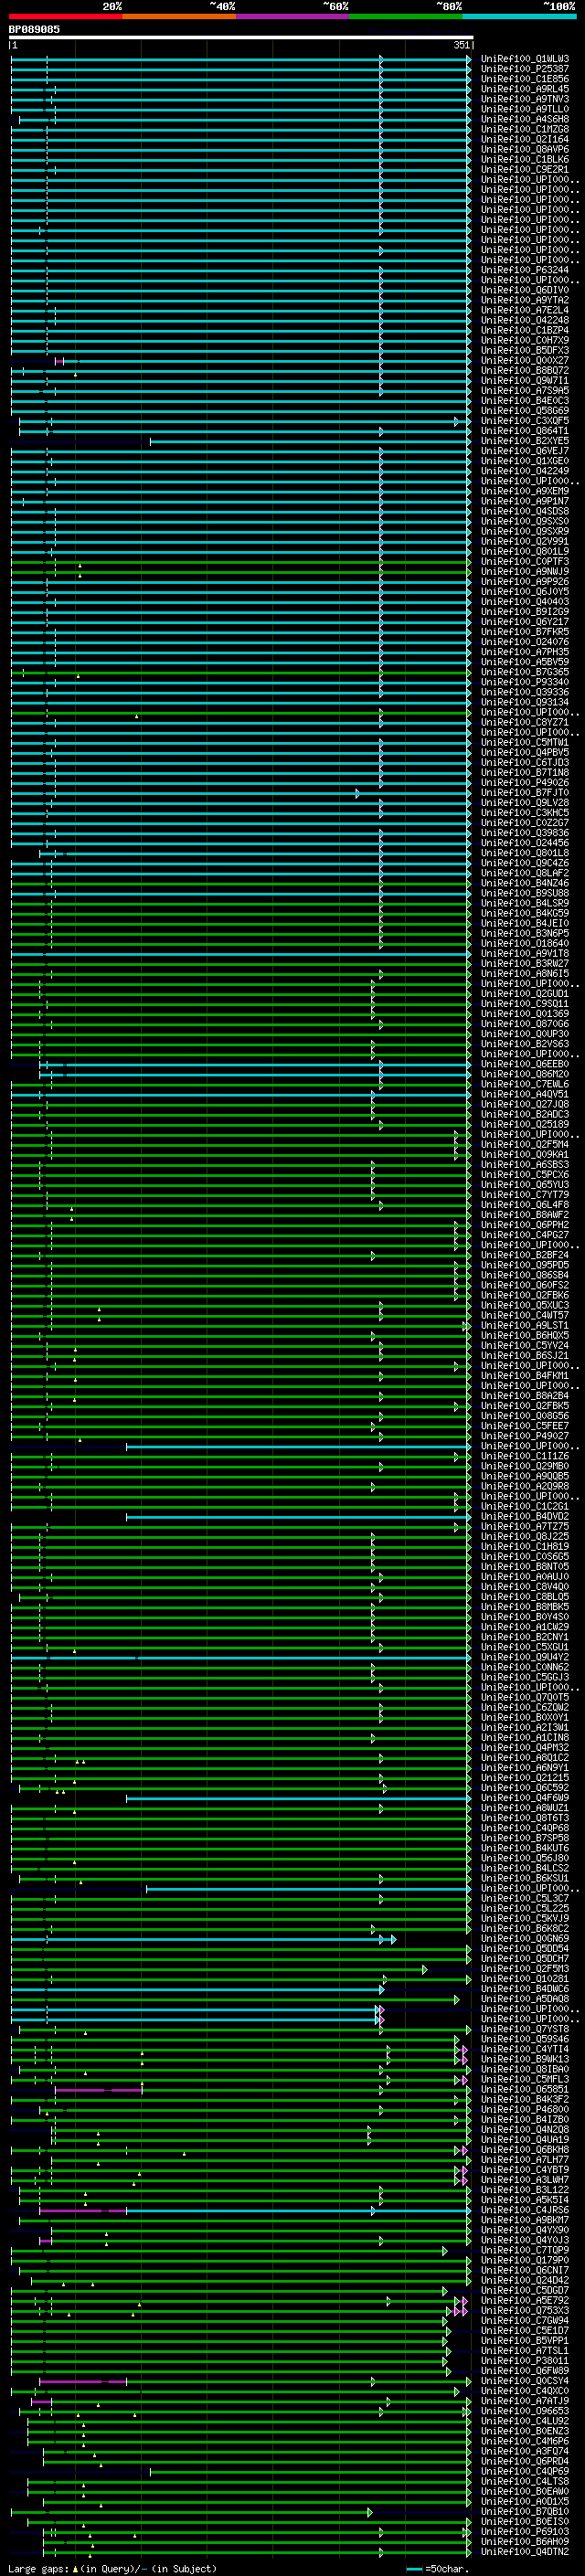The height and width of the screenshot is (2576, 585).
Task: Click the cyan ~100% identity legend segment
Action: tap(519, 16)
